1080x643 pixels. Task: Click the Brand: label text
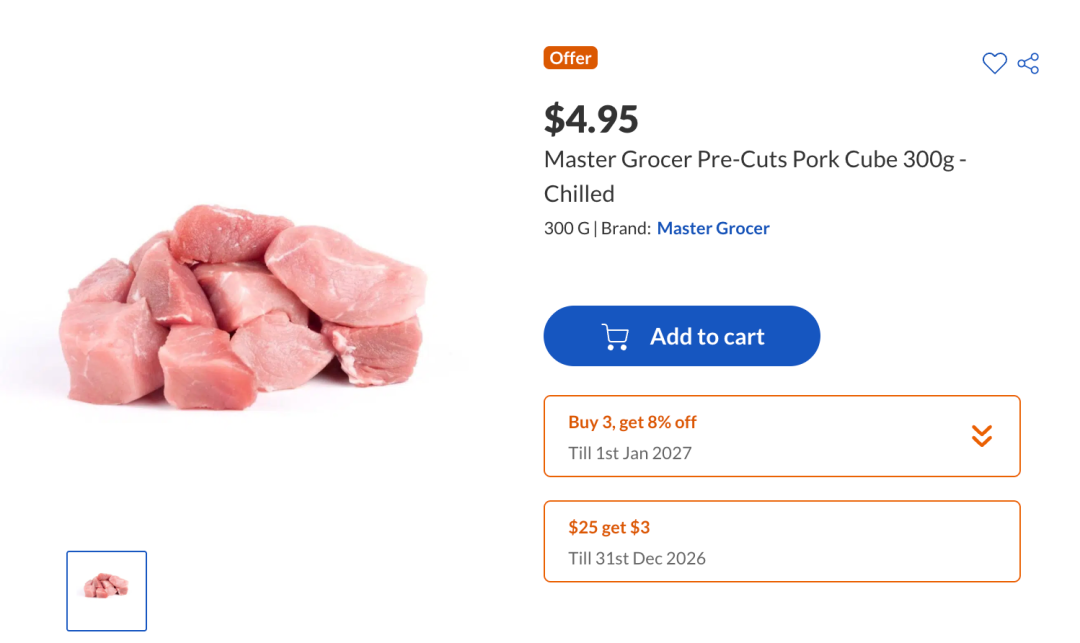click(x=626, y=228)
